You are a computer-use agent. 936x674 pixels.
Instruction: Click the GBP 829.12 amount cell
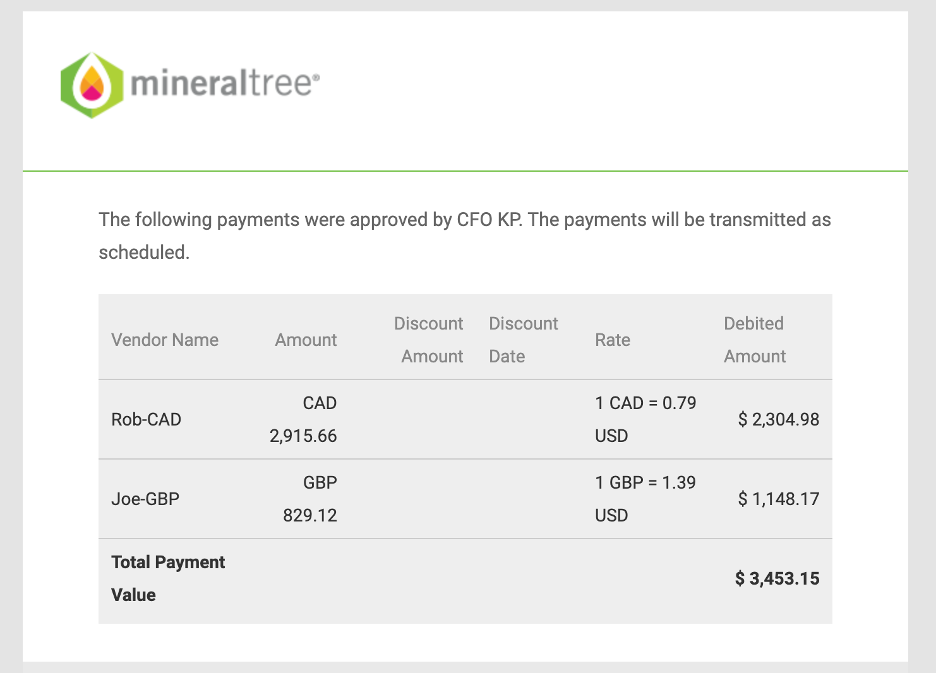(310, 498)
